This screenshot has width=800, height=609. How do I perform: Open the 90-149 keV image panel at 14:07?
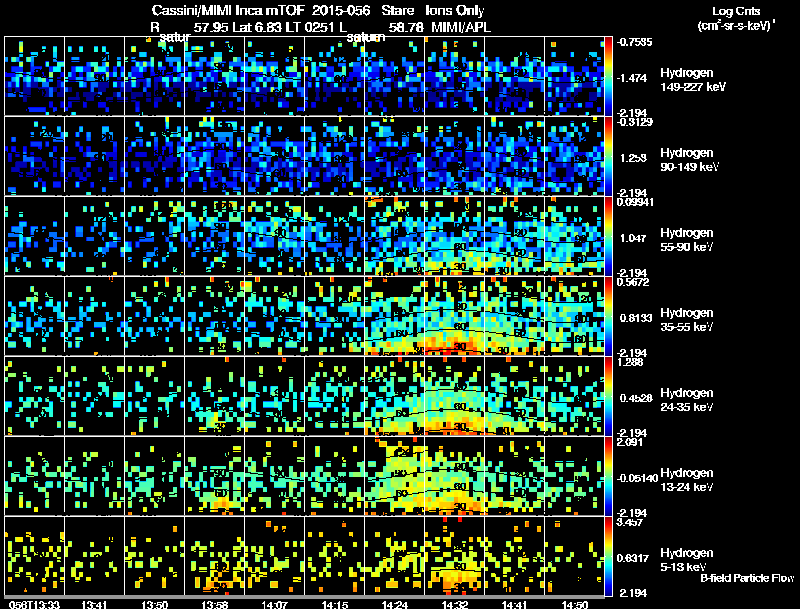coord(274,156)
